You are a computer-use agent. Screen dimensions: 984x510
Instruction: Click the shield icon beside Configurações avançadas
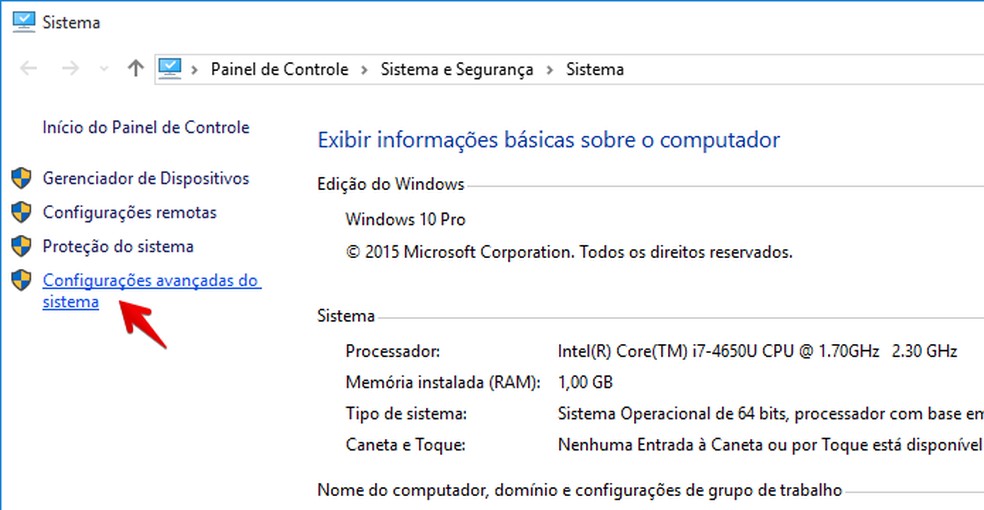tap(21, 281)
